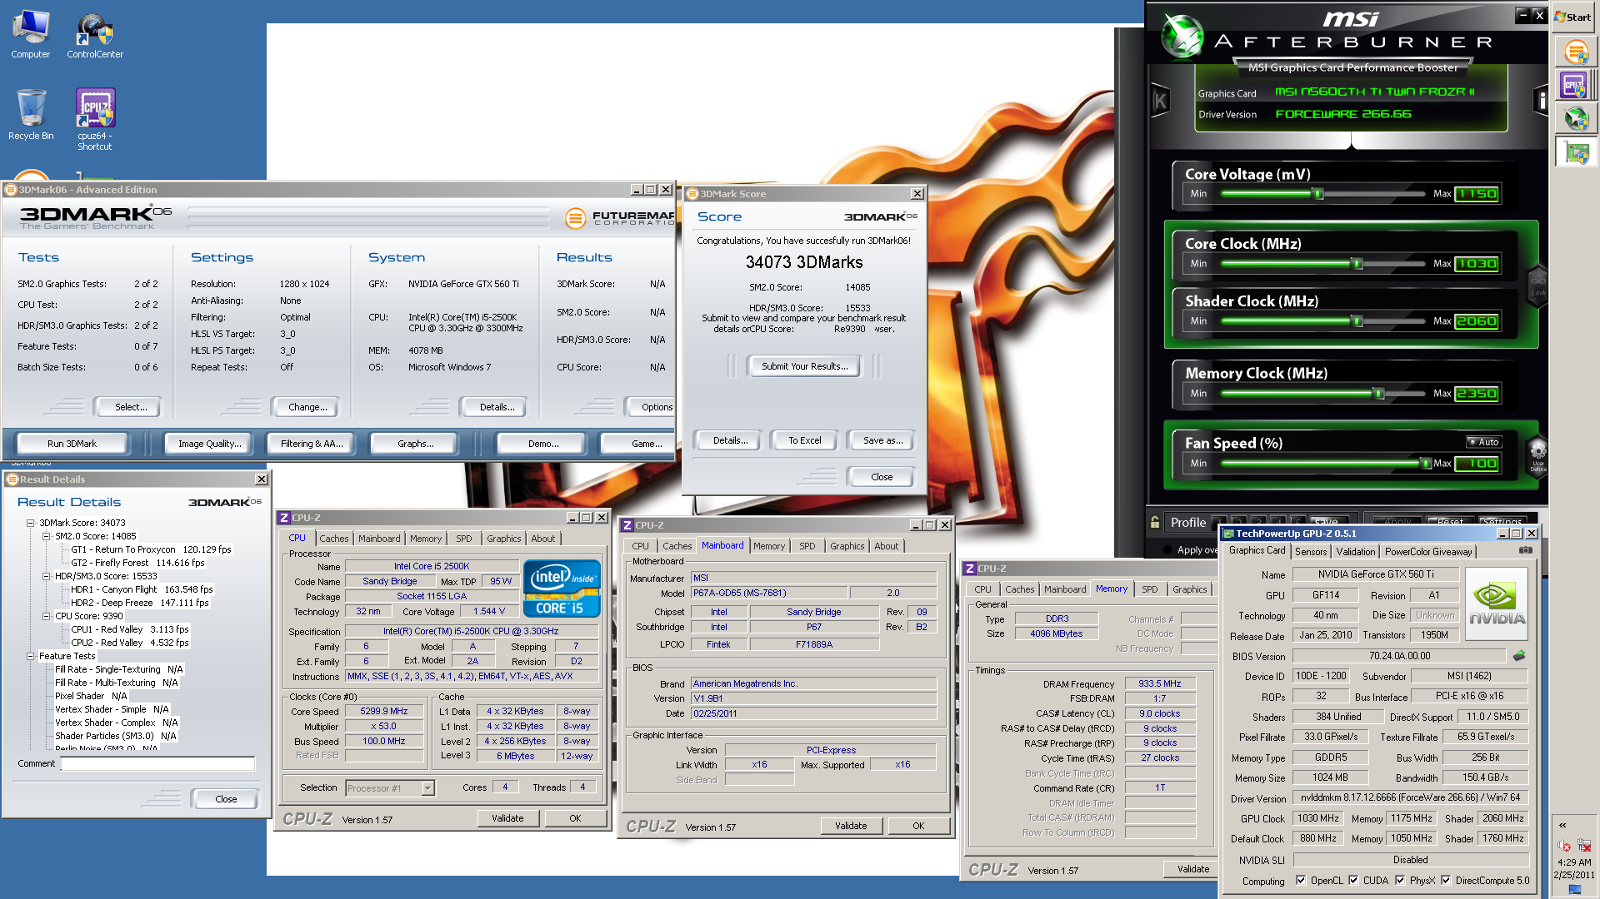This screenshot has width=1600, height=899.
Task: Click the 3DMark Score window title icon
Action: [x=692, y=194]
